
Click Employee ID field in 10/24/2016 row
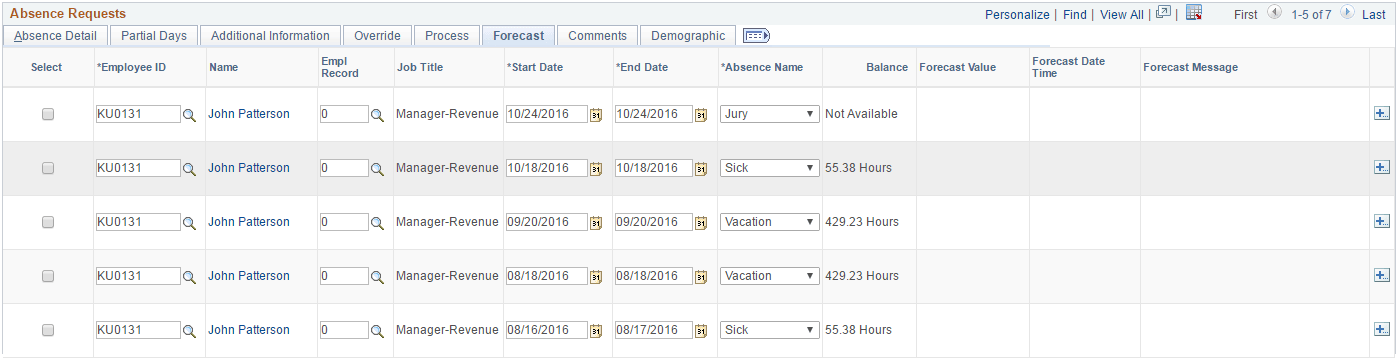[x=138, y=114]
